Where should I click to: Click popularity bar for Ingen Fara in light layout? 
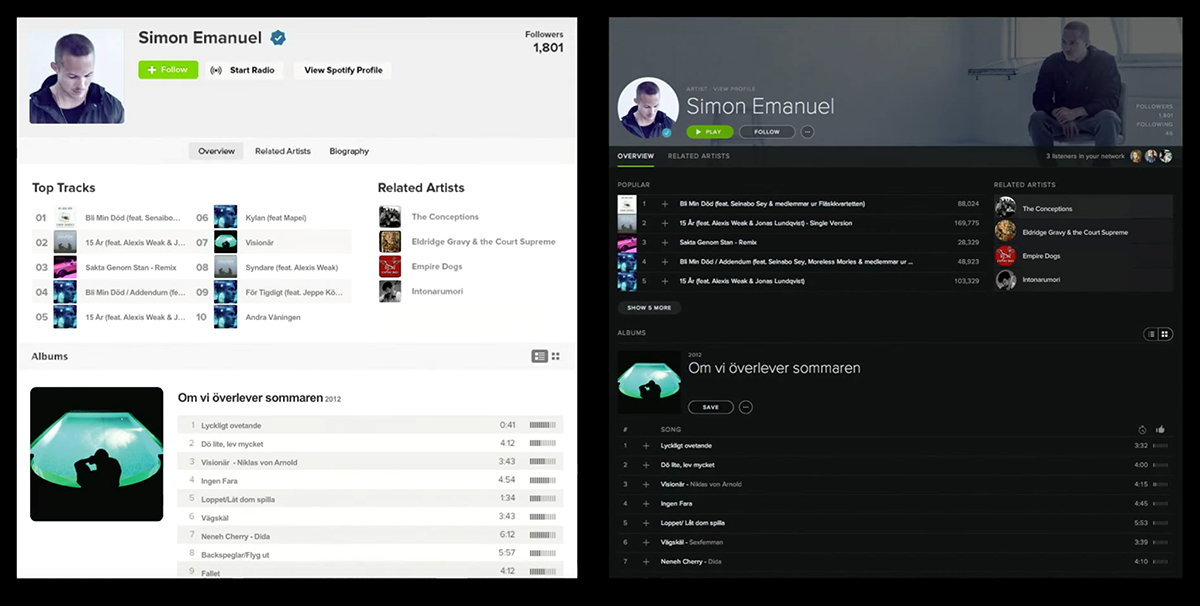(x=542, y=480)
